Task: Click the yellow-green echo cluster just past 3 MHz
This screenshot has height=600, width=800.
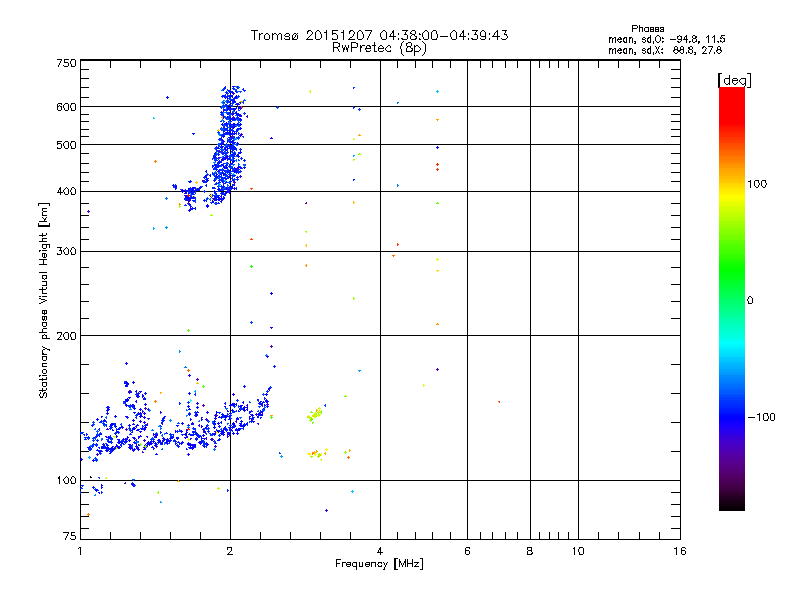Action: click(315, 414)
